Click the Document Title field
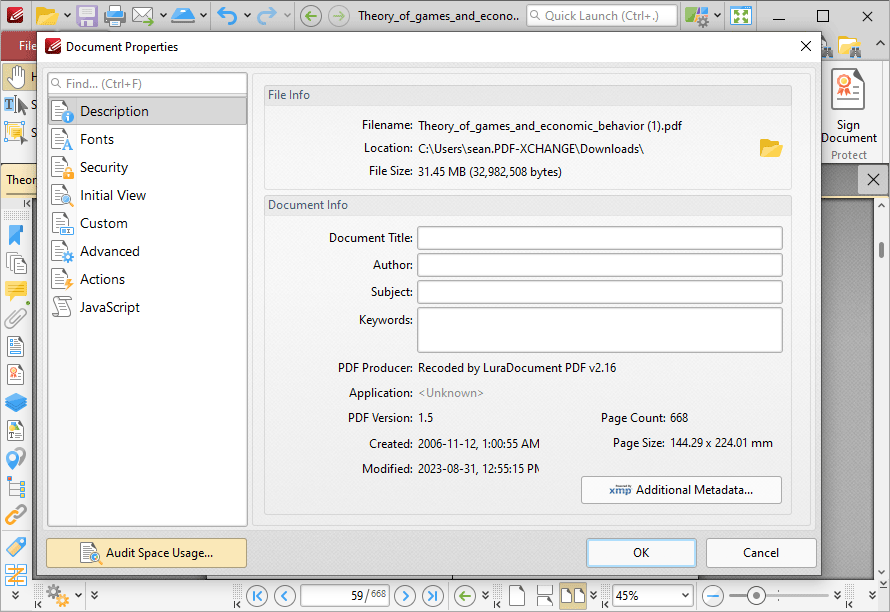Image resolution: width=890 pixels, height=612 pixels. [x=600, y=238]
